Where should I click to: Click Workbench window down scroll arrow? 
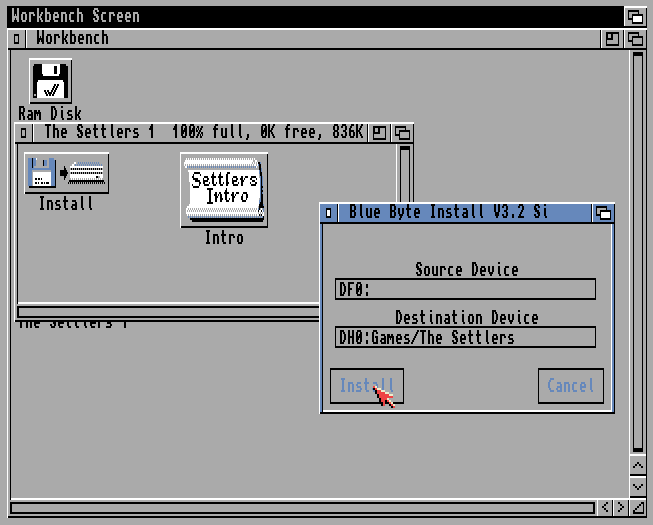tap(638, 486)
